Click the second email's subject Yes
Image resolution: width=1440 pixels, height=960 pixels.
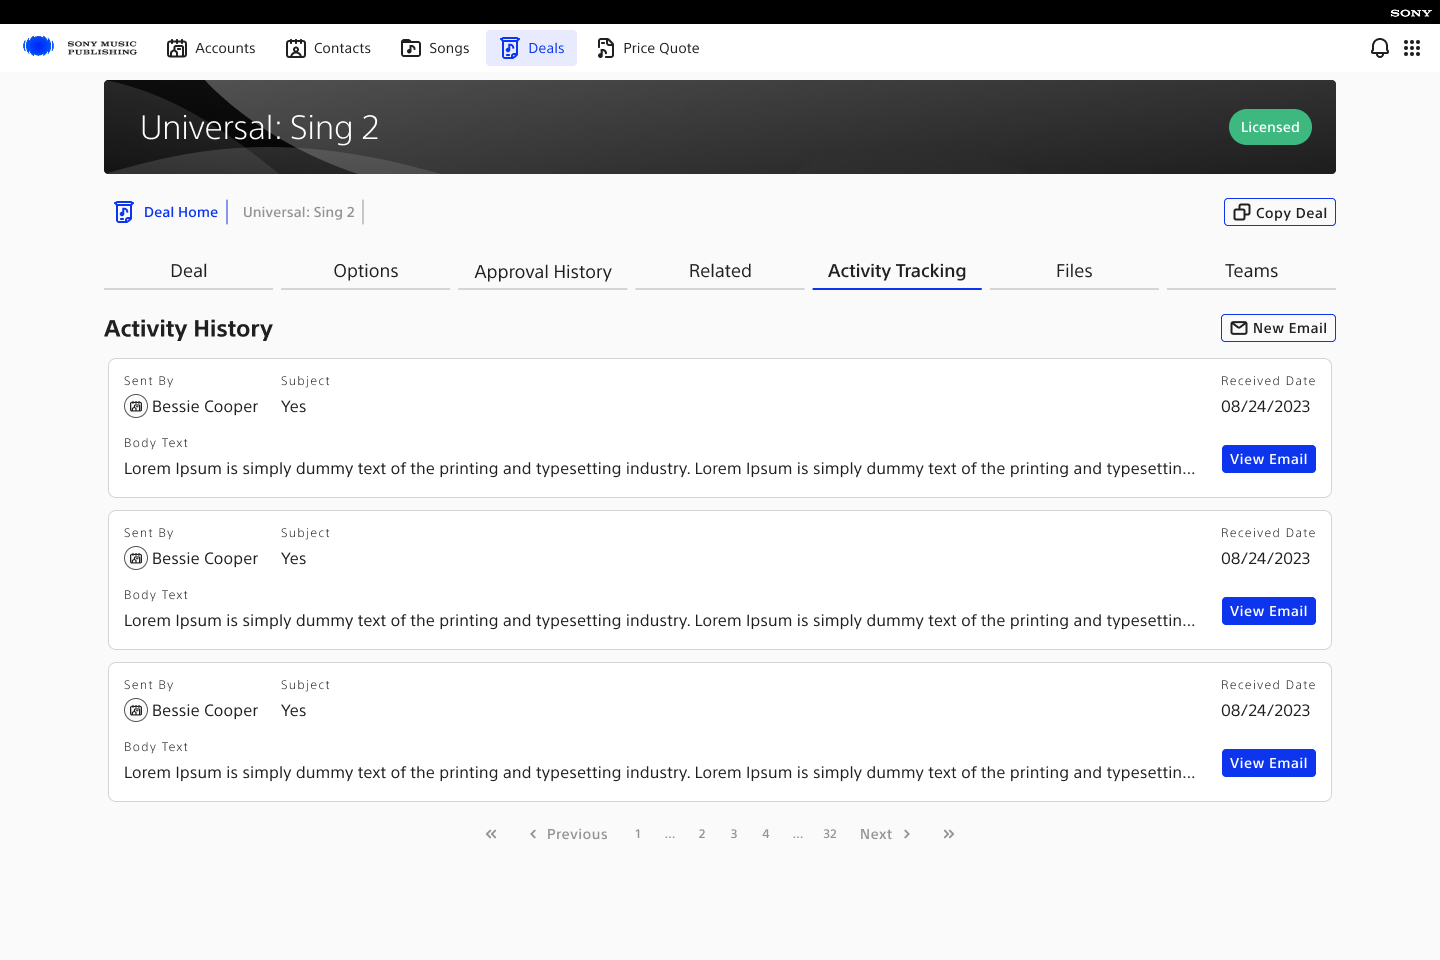click(x=293, y=558)
